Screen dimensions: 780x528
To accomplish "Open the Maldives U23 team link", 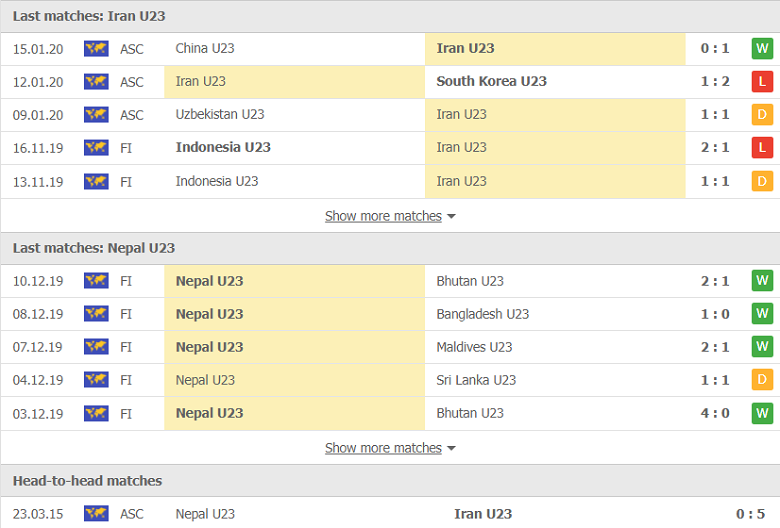I will pos(474,347).
